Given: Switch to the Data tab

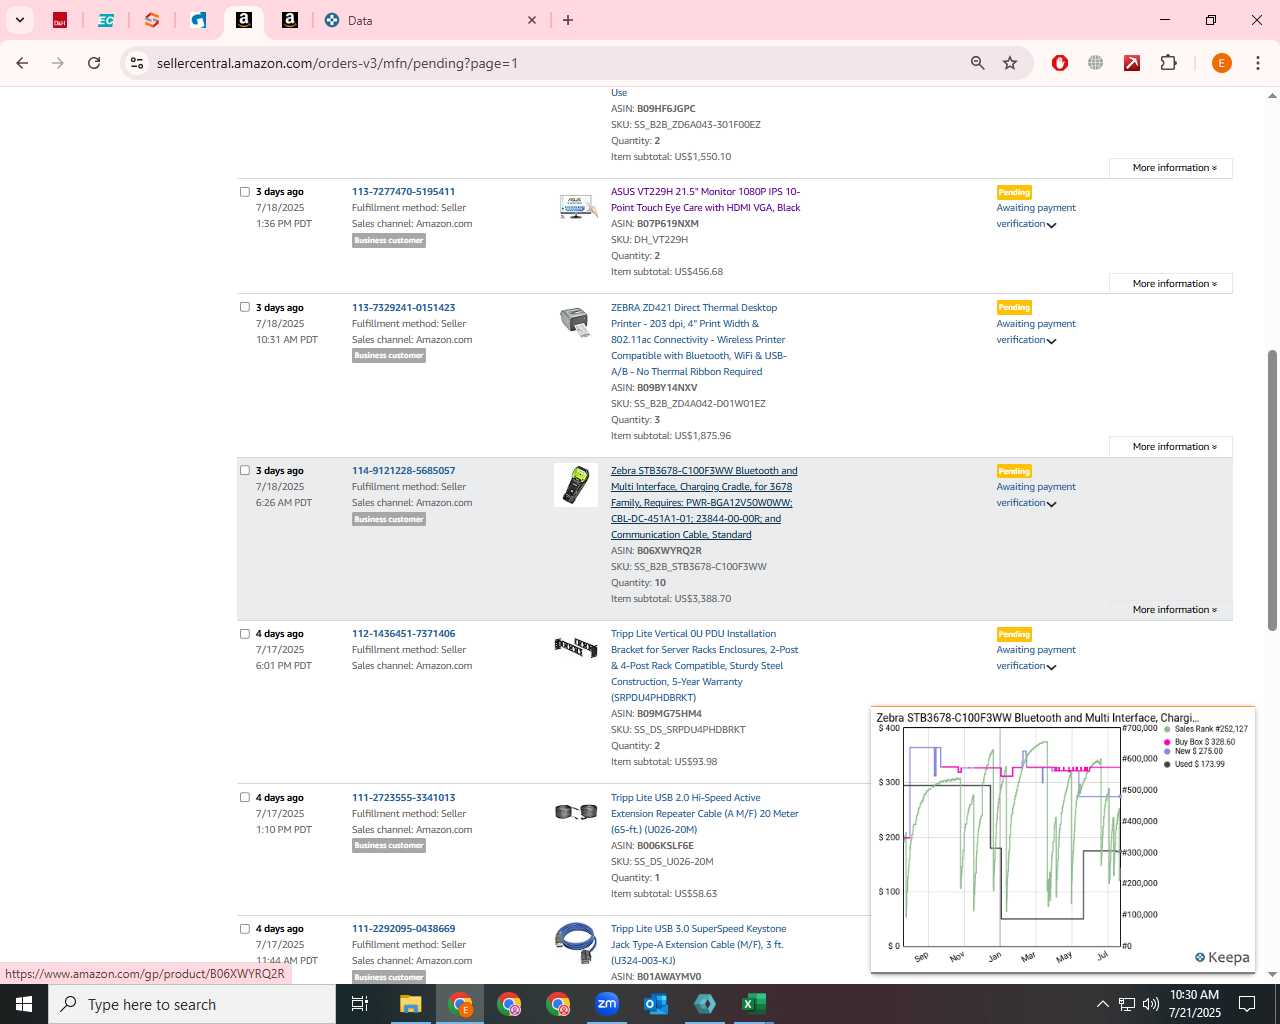Looking at the screenshot, I should (x=430, y=20).
